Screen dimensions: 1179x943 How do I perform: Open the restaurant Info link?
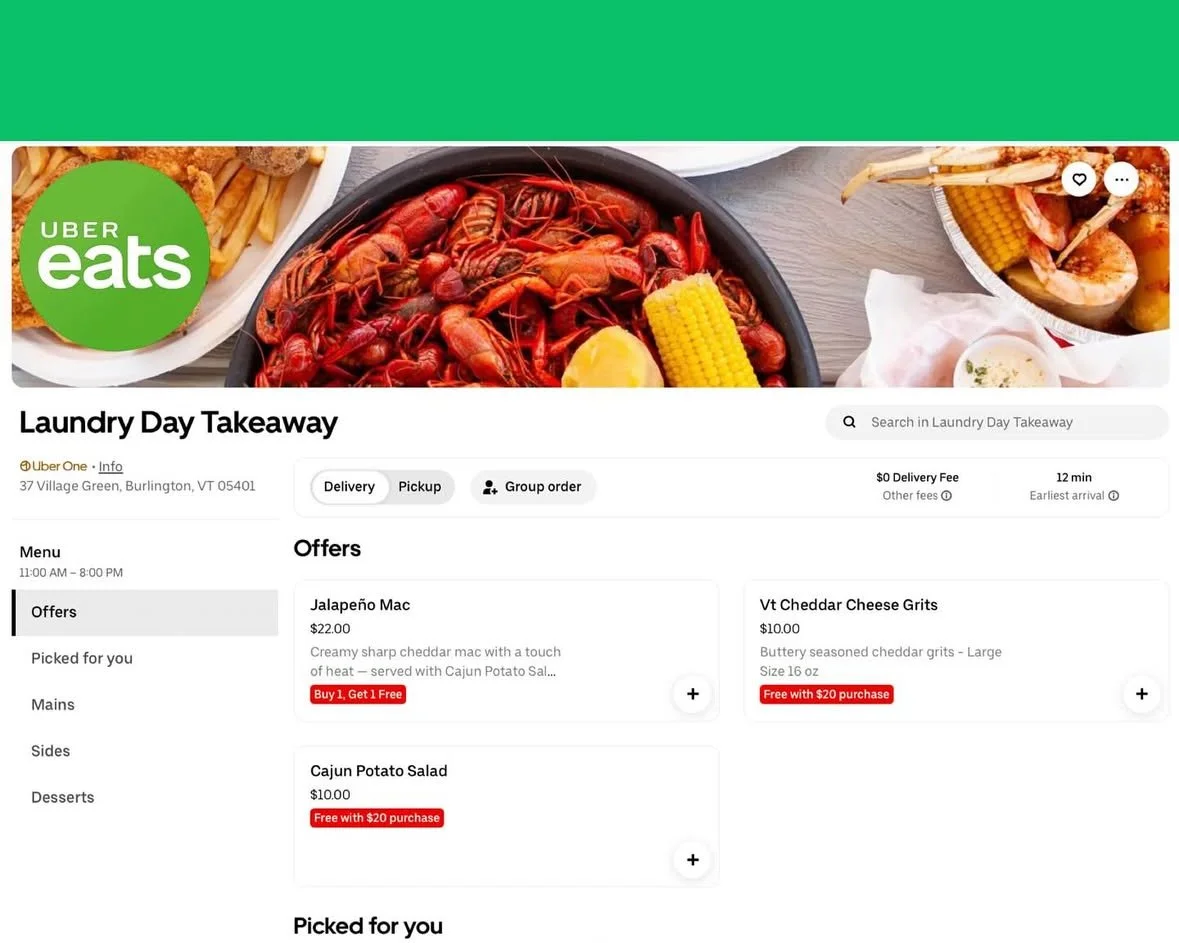[111, 466]
